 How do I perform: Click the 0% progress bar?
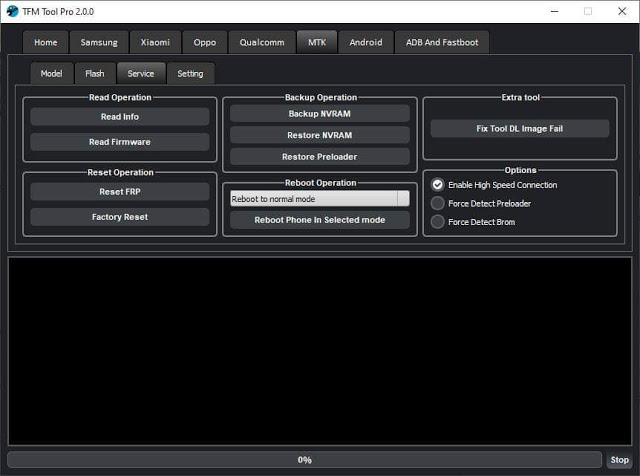click(304, 460)
